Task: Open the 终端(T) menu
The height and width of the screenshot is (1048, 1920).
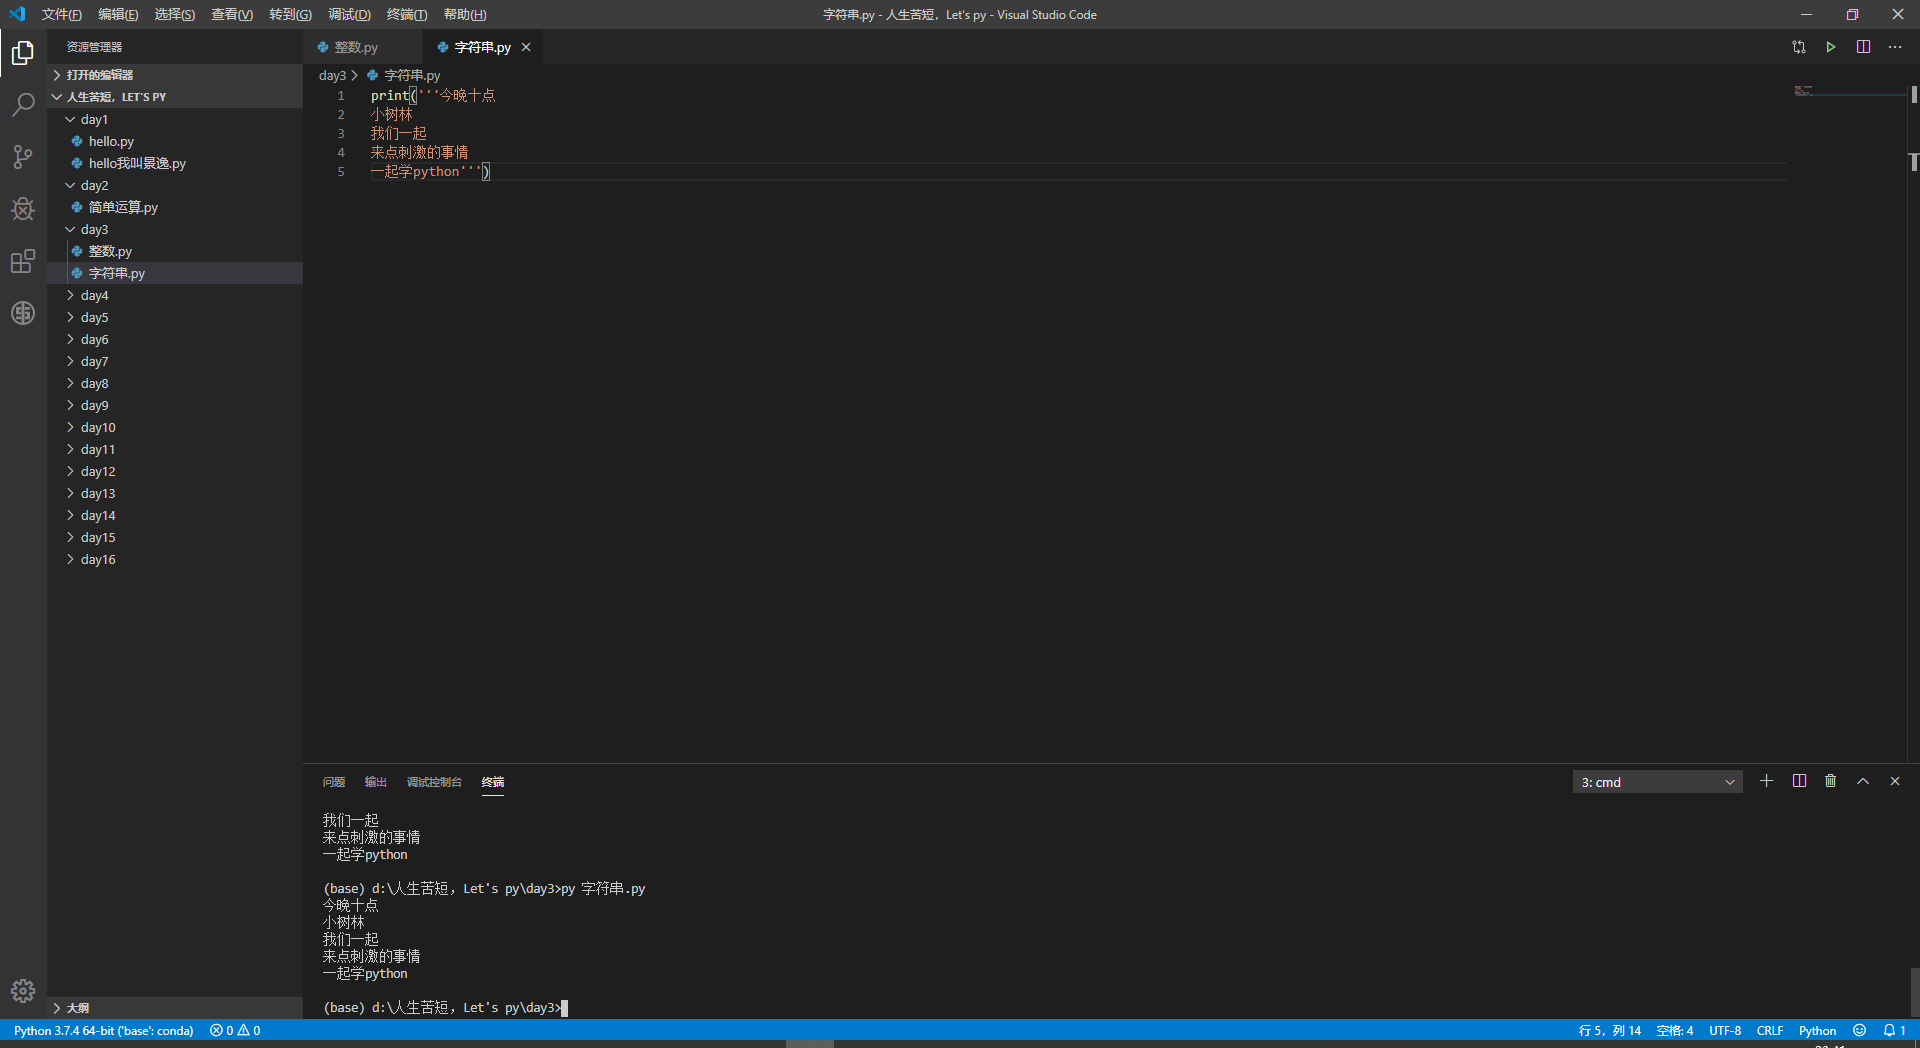Action: tap(407, 14)
